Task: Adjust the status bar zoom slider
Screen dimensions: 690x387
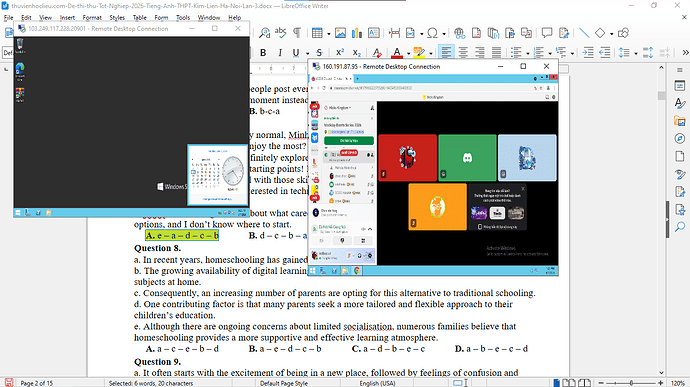Action: point(631,383)
